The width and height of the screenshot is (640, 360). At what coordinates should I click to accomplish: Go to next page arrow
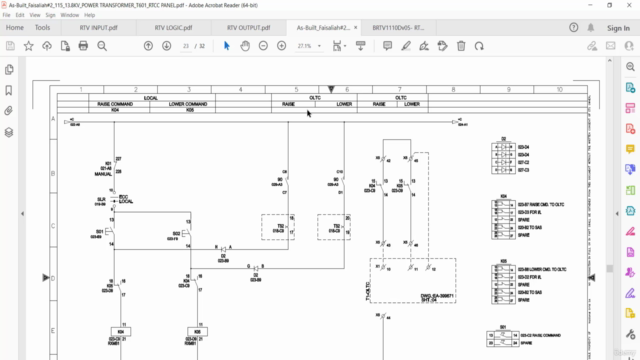[167, 46]
